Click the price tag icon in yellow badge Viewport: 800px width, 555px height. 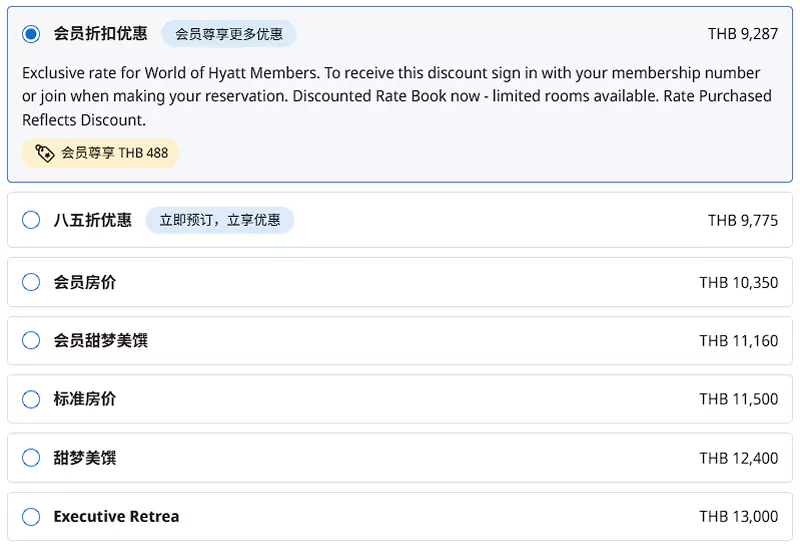tap(44, 153)
